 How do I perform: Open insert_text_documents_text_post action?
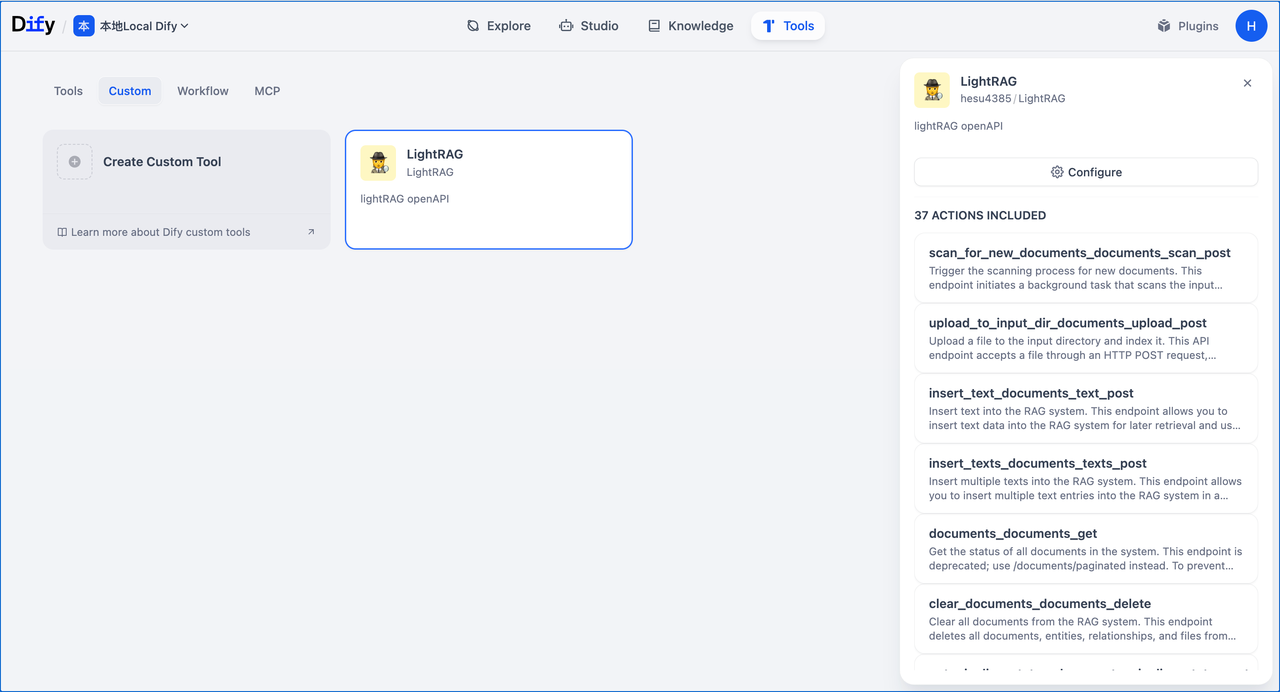coord(1086,408)
